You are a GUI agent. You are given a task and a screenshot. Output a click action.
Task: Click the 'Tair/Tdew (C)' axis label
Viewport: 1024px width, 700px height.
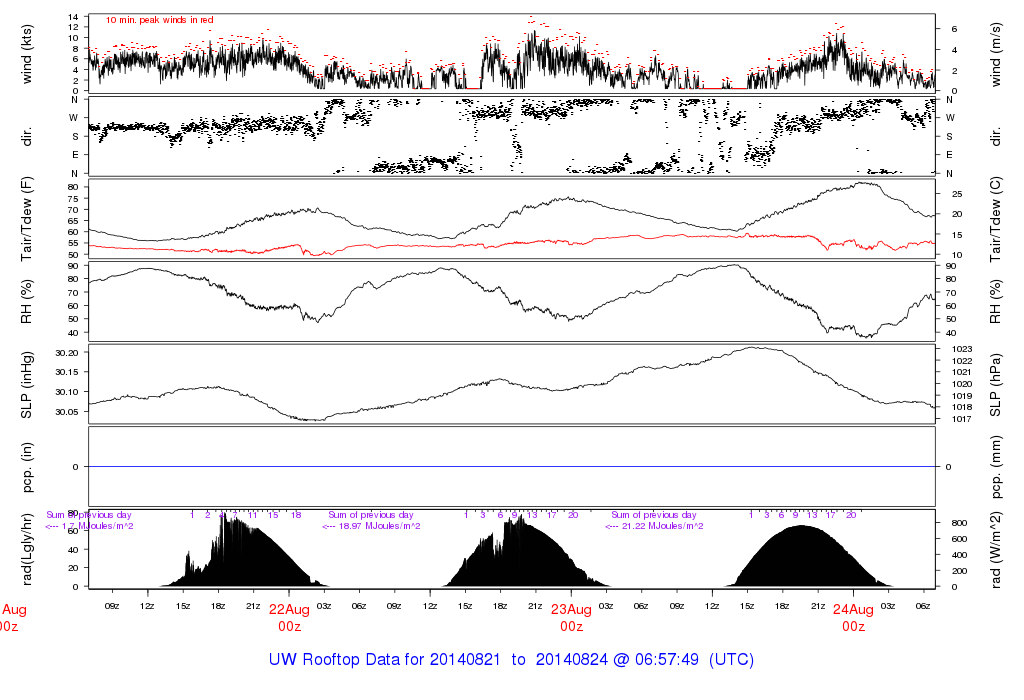point(996,219)
